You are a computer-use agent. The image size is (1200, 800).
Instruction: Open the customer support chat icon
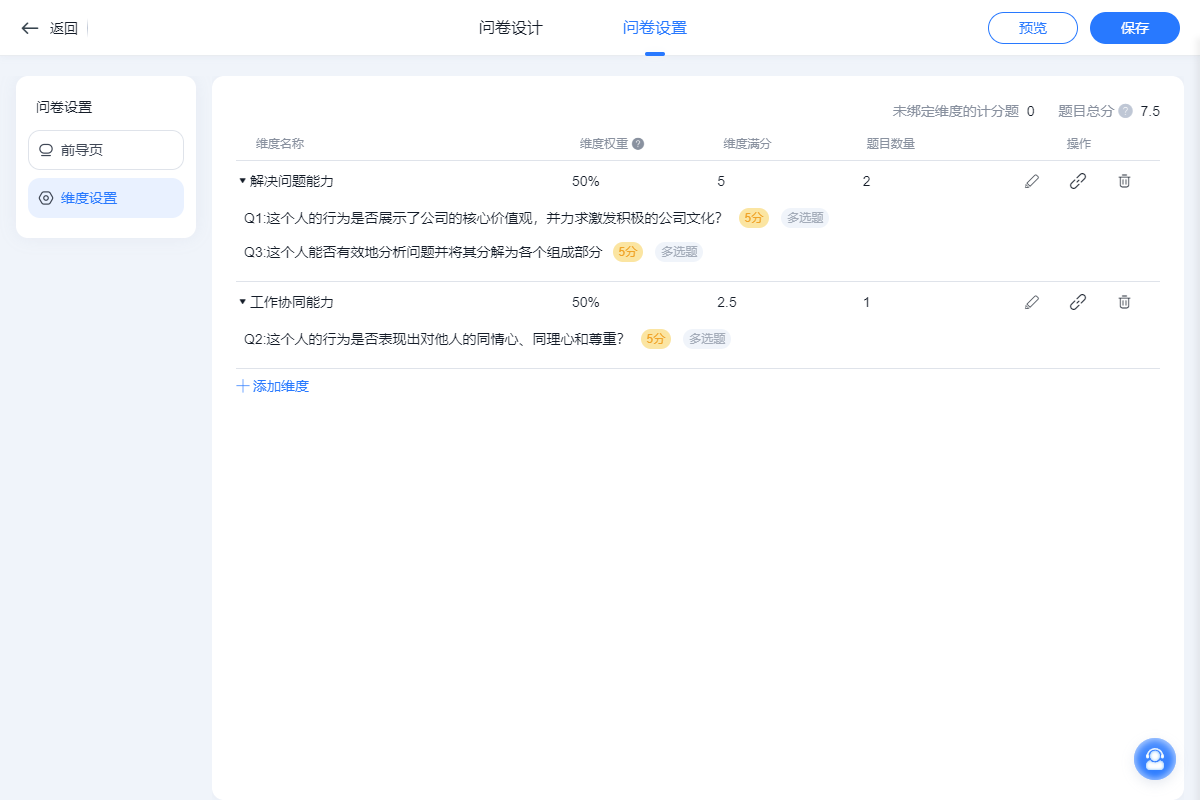pyautogui.click(x=1155, y=759)
